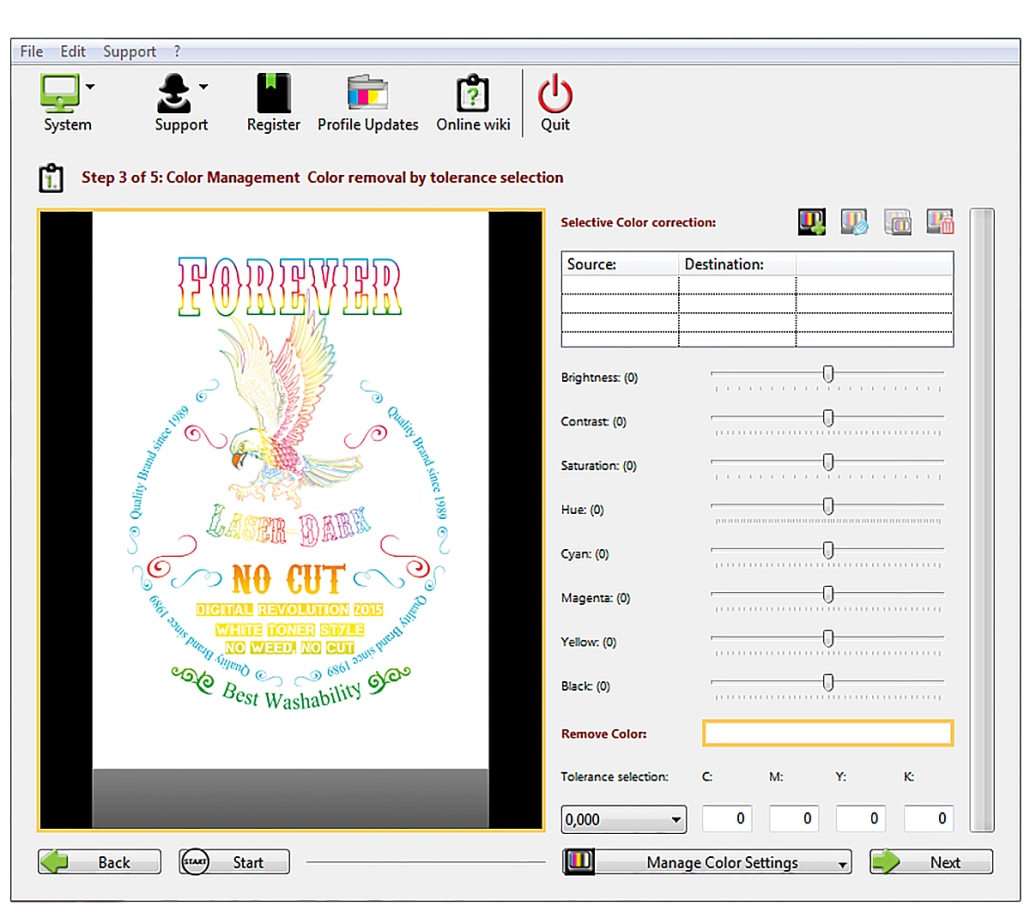The height and width of the screenshot is (912, 1030).
Task: Go to the Next step
Action: pos(931,862)
